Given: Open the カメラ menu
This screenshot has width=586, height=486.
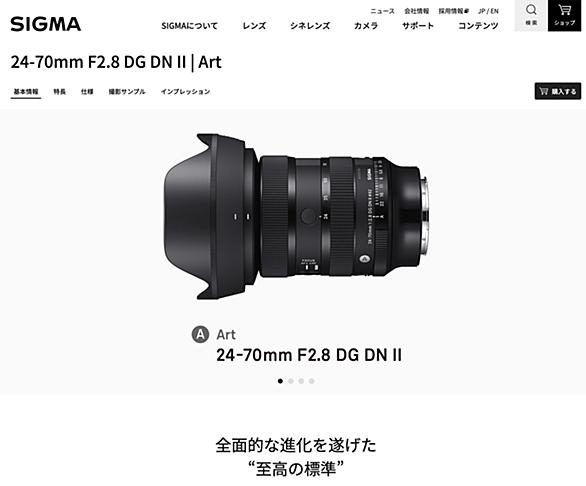Looking at the screenshot, I should click(366, 26).
